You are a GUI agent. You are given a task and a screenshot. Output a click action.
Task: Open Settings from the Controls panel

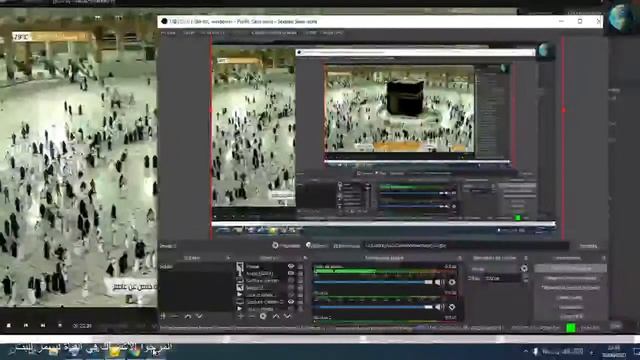(x=570, y=307)
